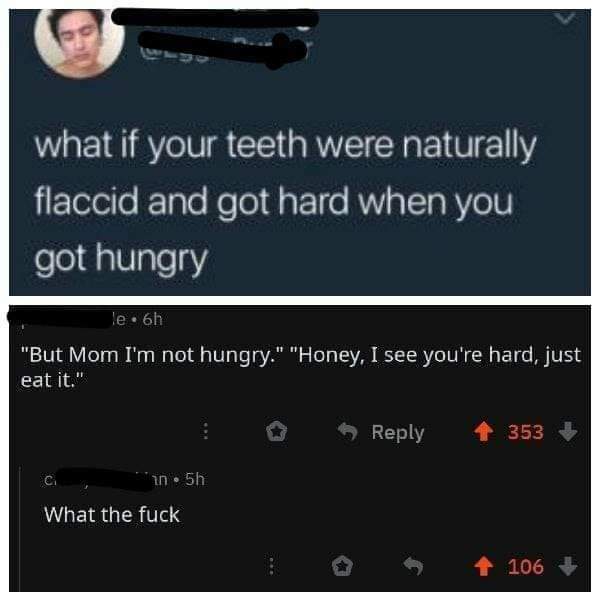The width and height of the screenshot is (600, 600).
Task: Reply to the 'What the fuck' comment
Action: [413, 566]
